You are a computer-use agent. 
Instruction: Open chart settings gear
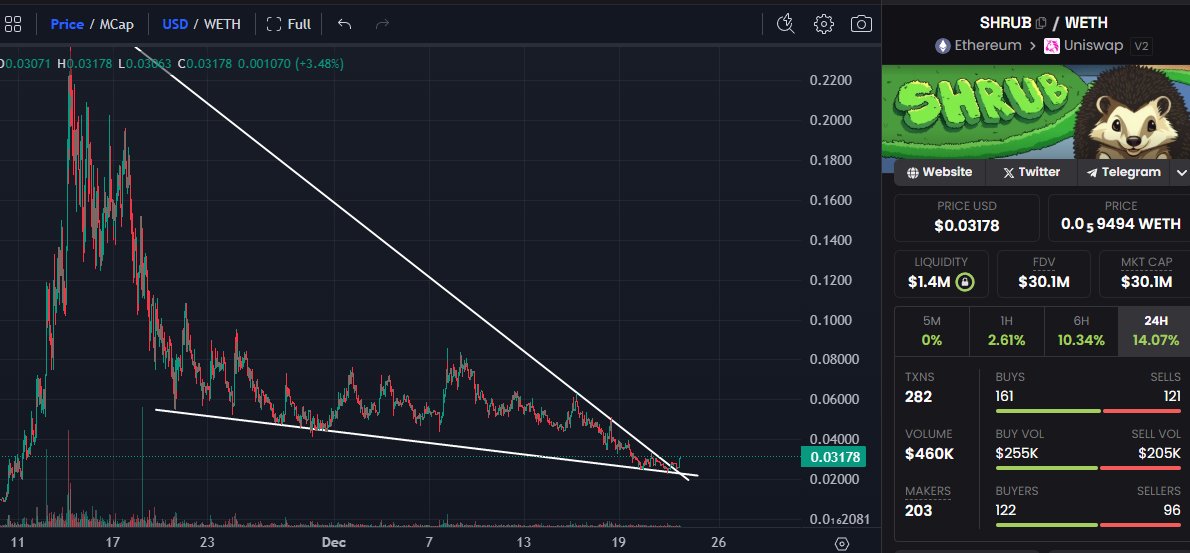[x=823, y=24]
